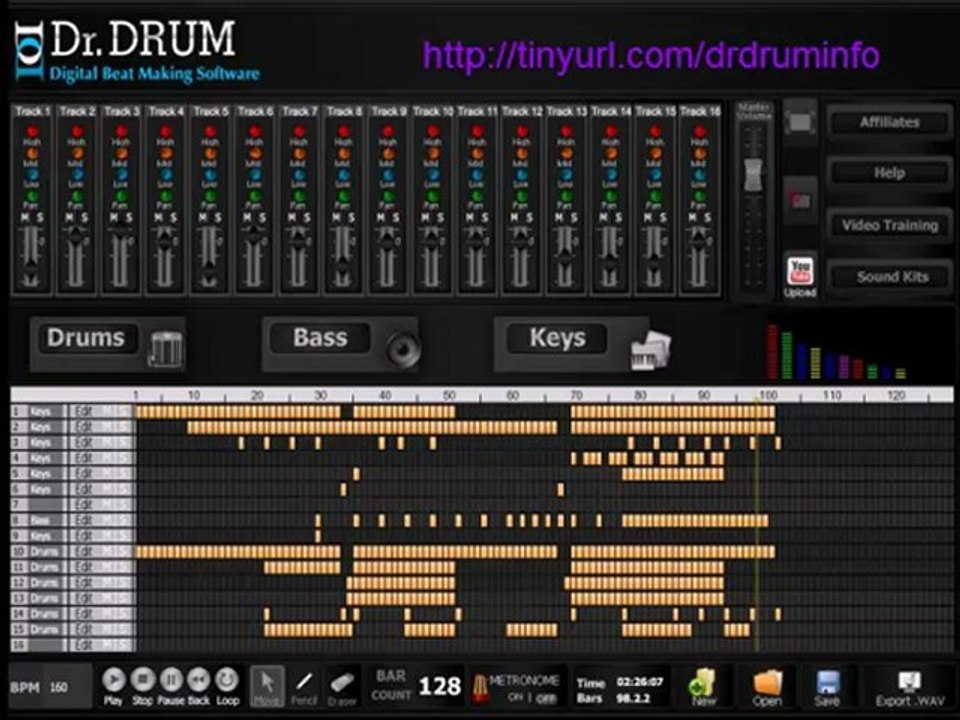Click the metronome icon
This screenshot has width=960, height=720.
point(480,687)
